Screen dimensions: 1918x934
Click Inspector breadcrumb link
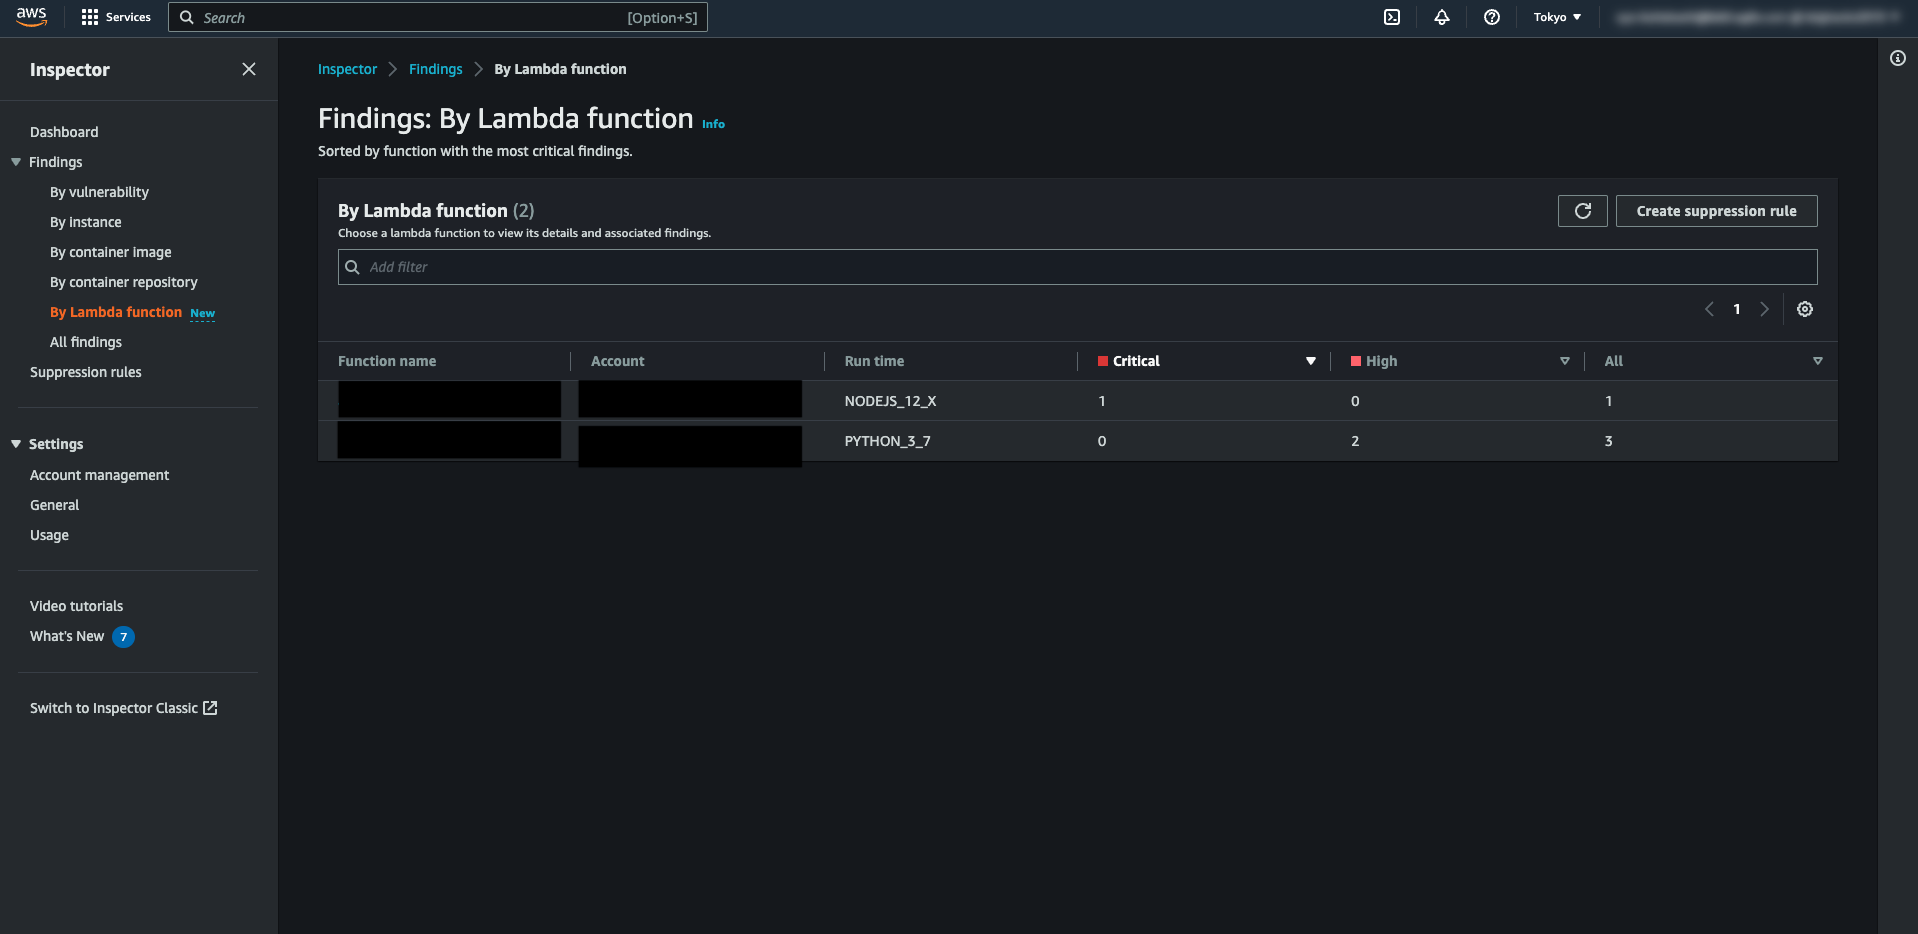[347, 69]
